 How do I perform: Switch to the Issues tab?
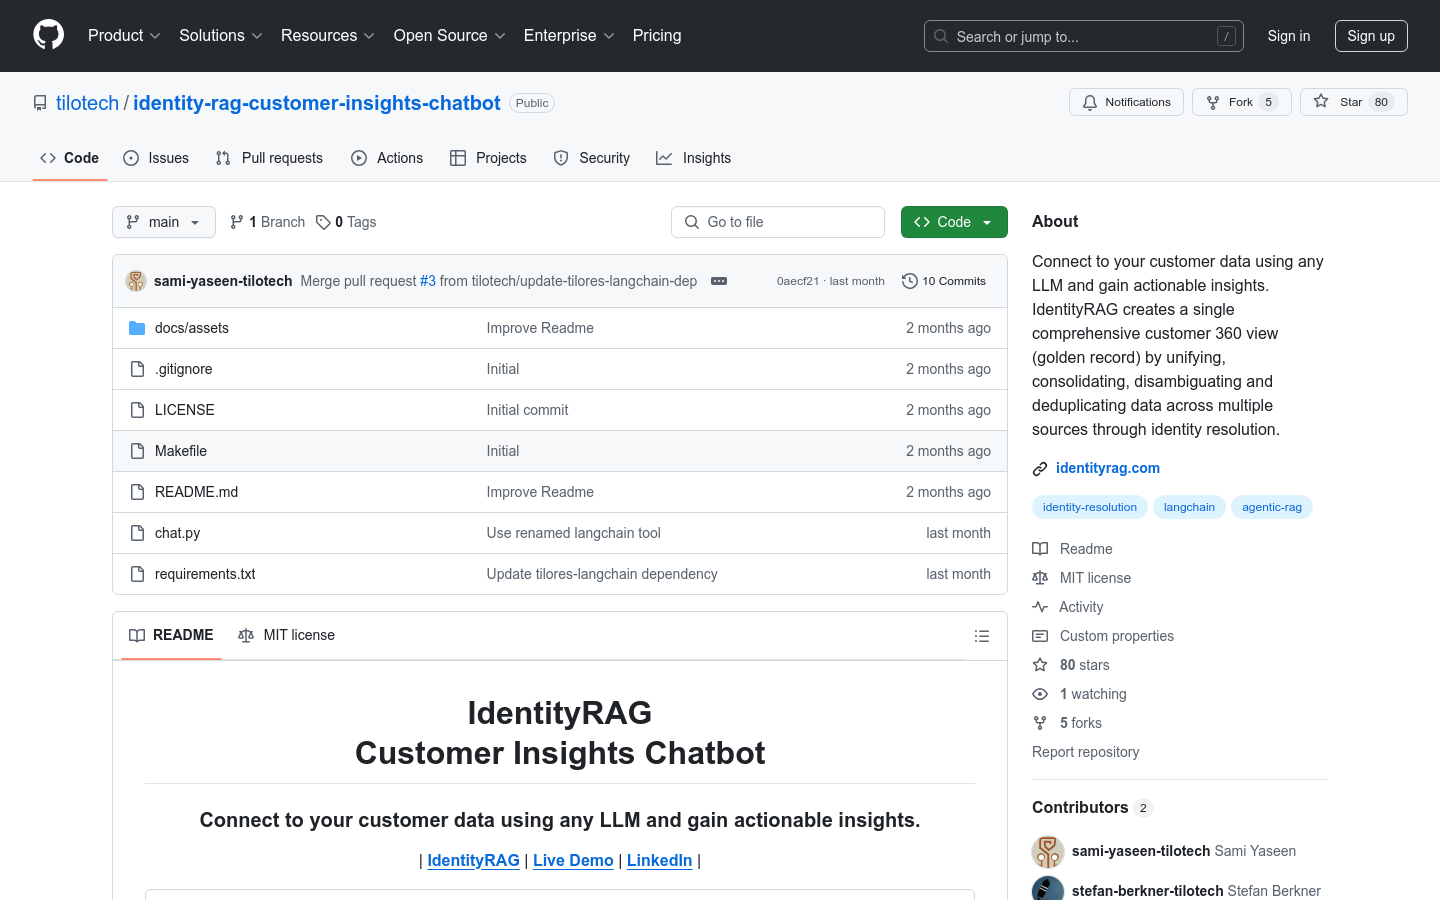pos(156,158)
